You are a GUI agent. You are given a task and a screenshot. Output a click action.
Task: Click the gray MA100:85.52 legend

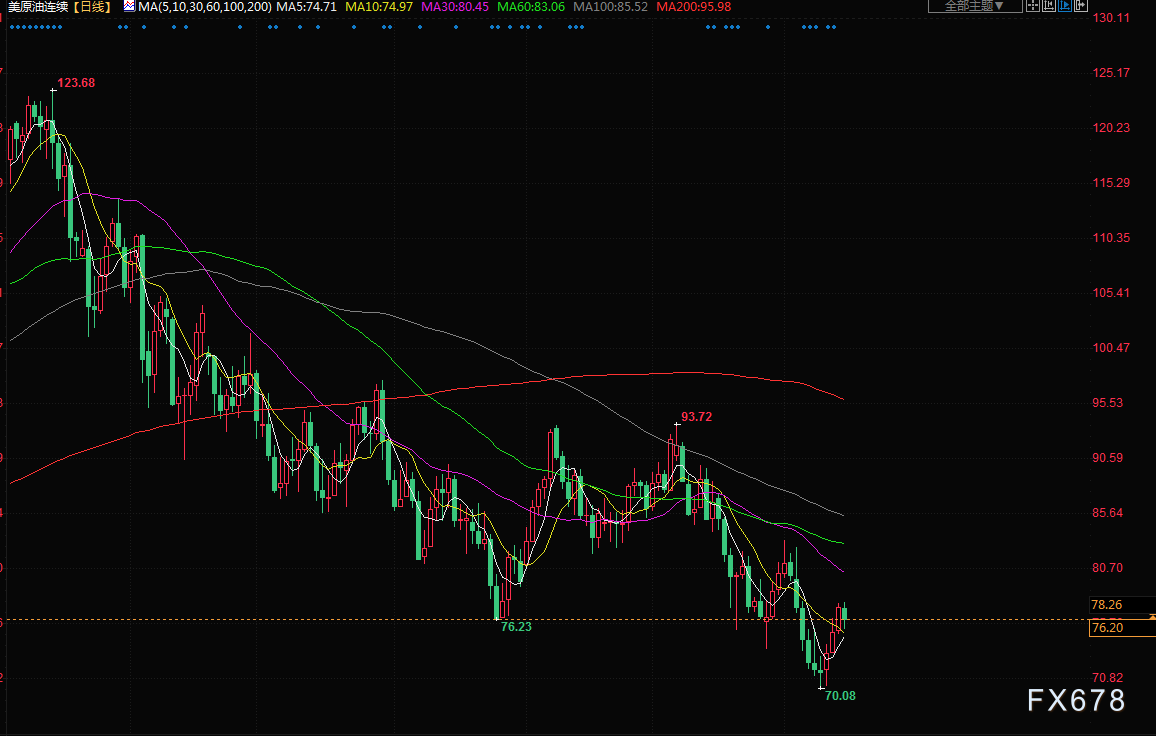(610, 6)
